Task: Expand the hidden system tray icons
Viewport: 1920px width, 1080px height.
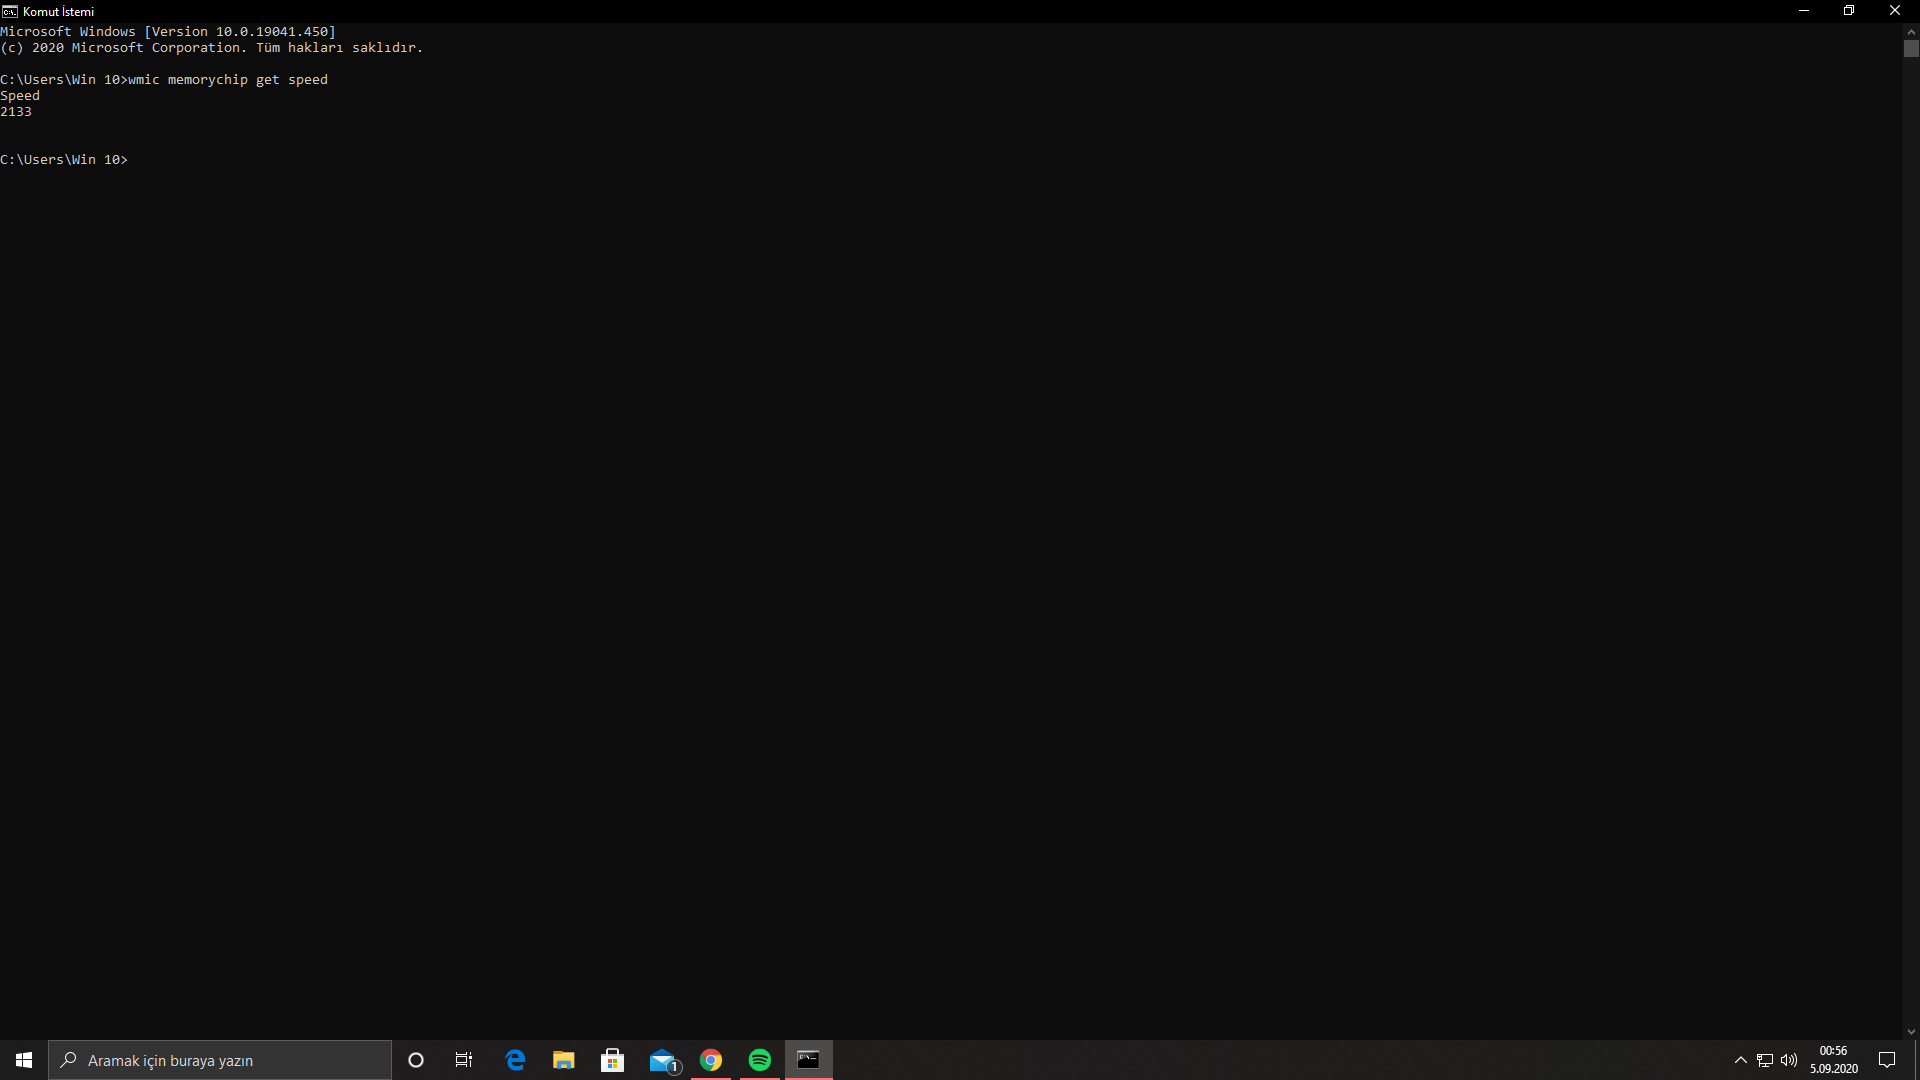Action: 1740,1060
